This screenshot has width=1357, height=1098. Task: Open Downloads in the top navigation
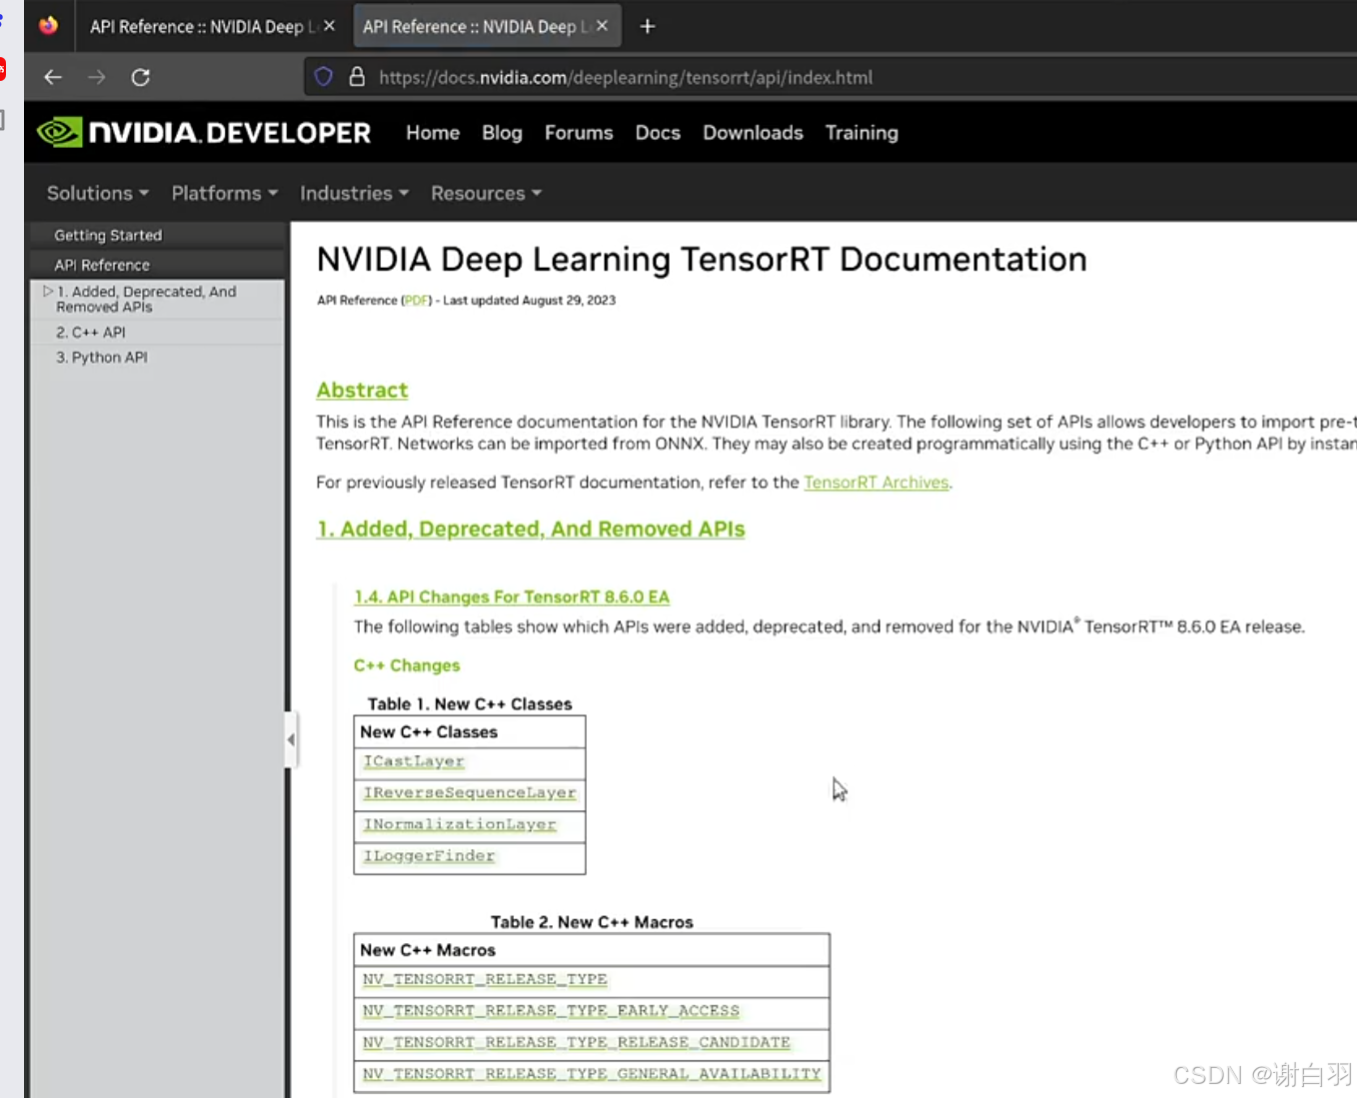[x=753, y=133]
